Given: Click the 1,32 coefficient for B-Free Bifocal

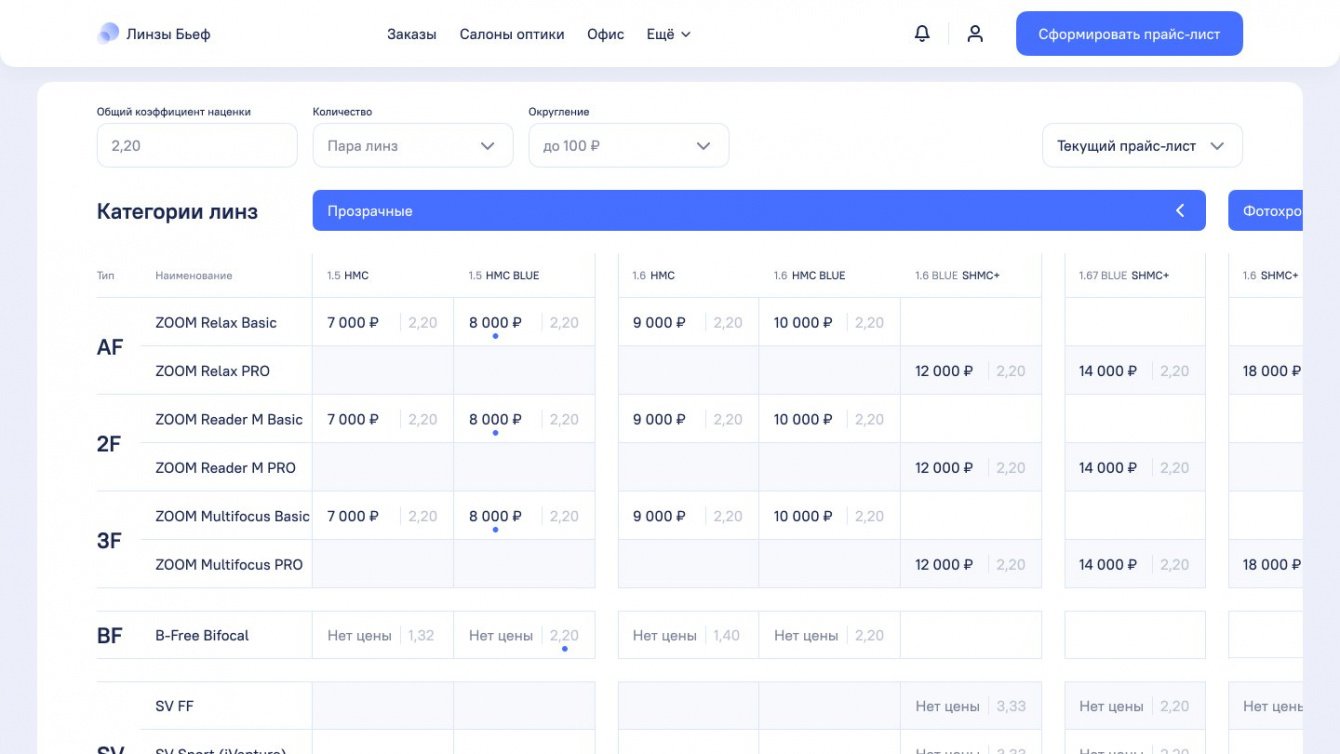Looking at the screenshot, I should [421, 636].
